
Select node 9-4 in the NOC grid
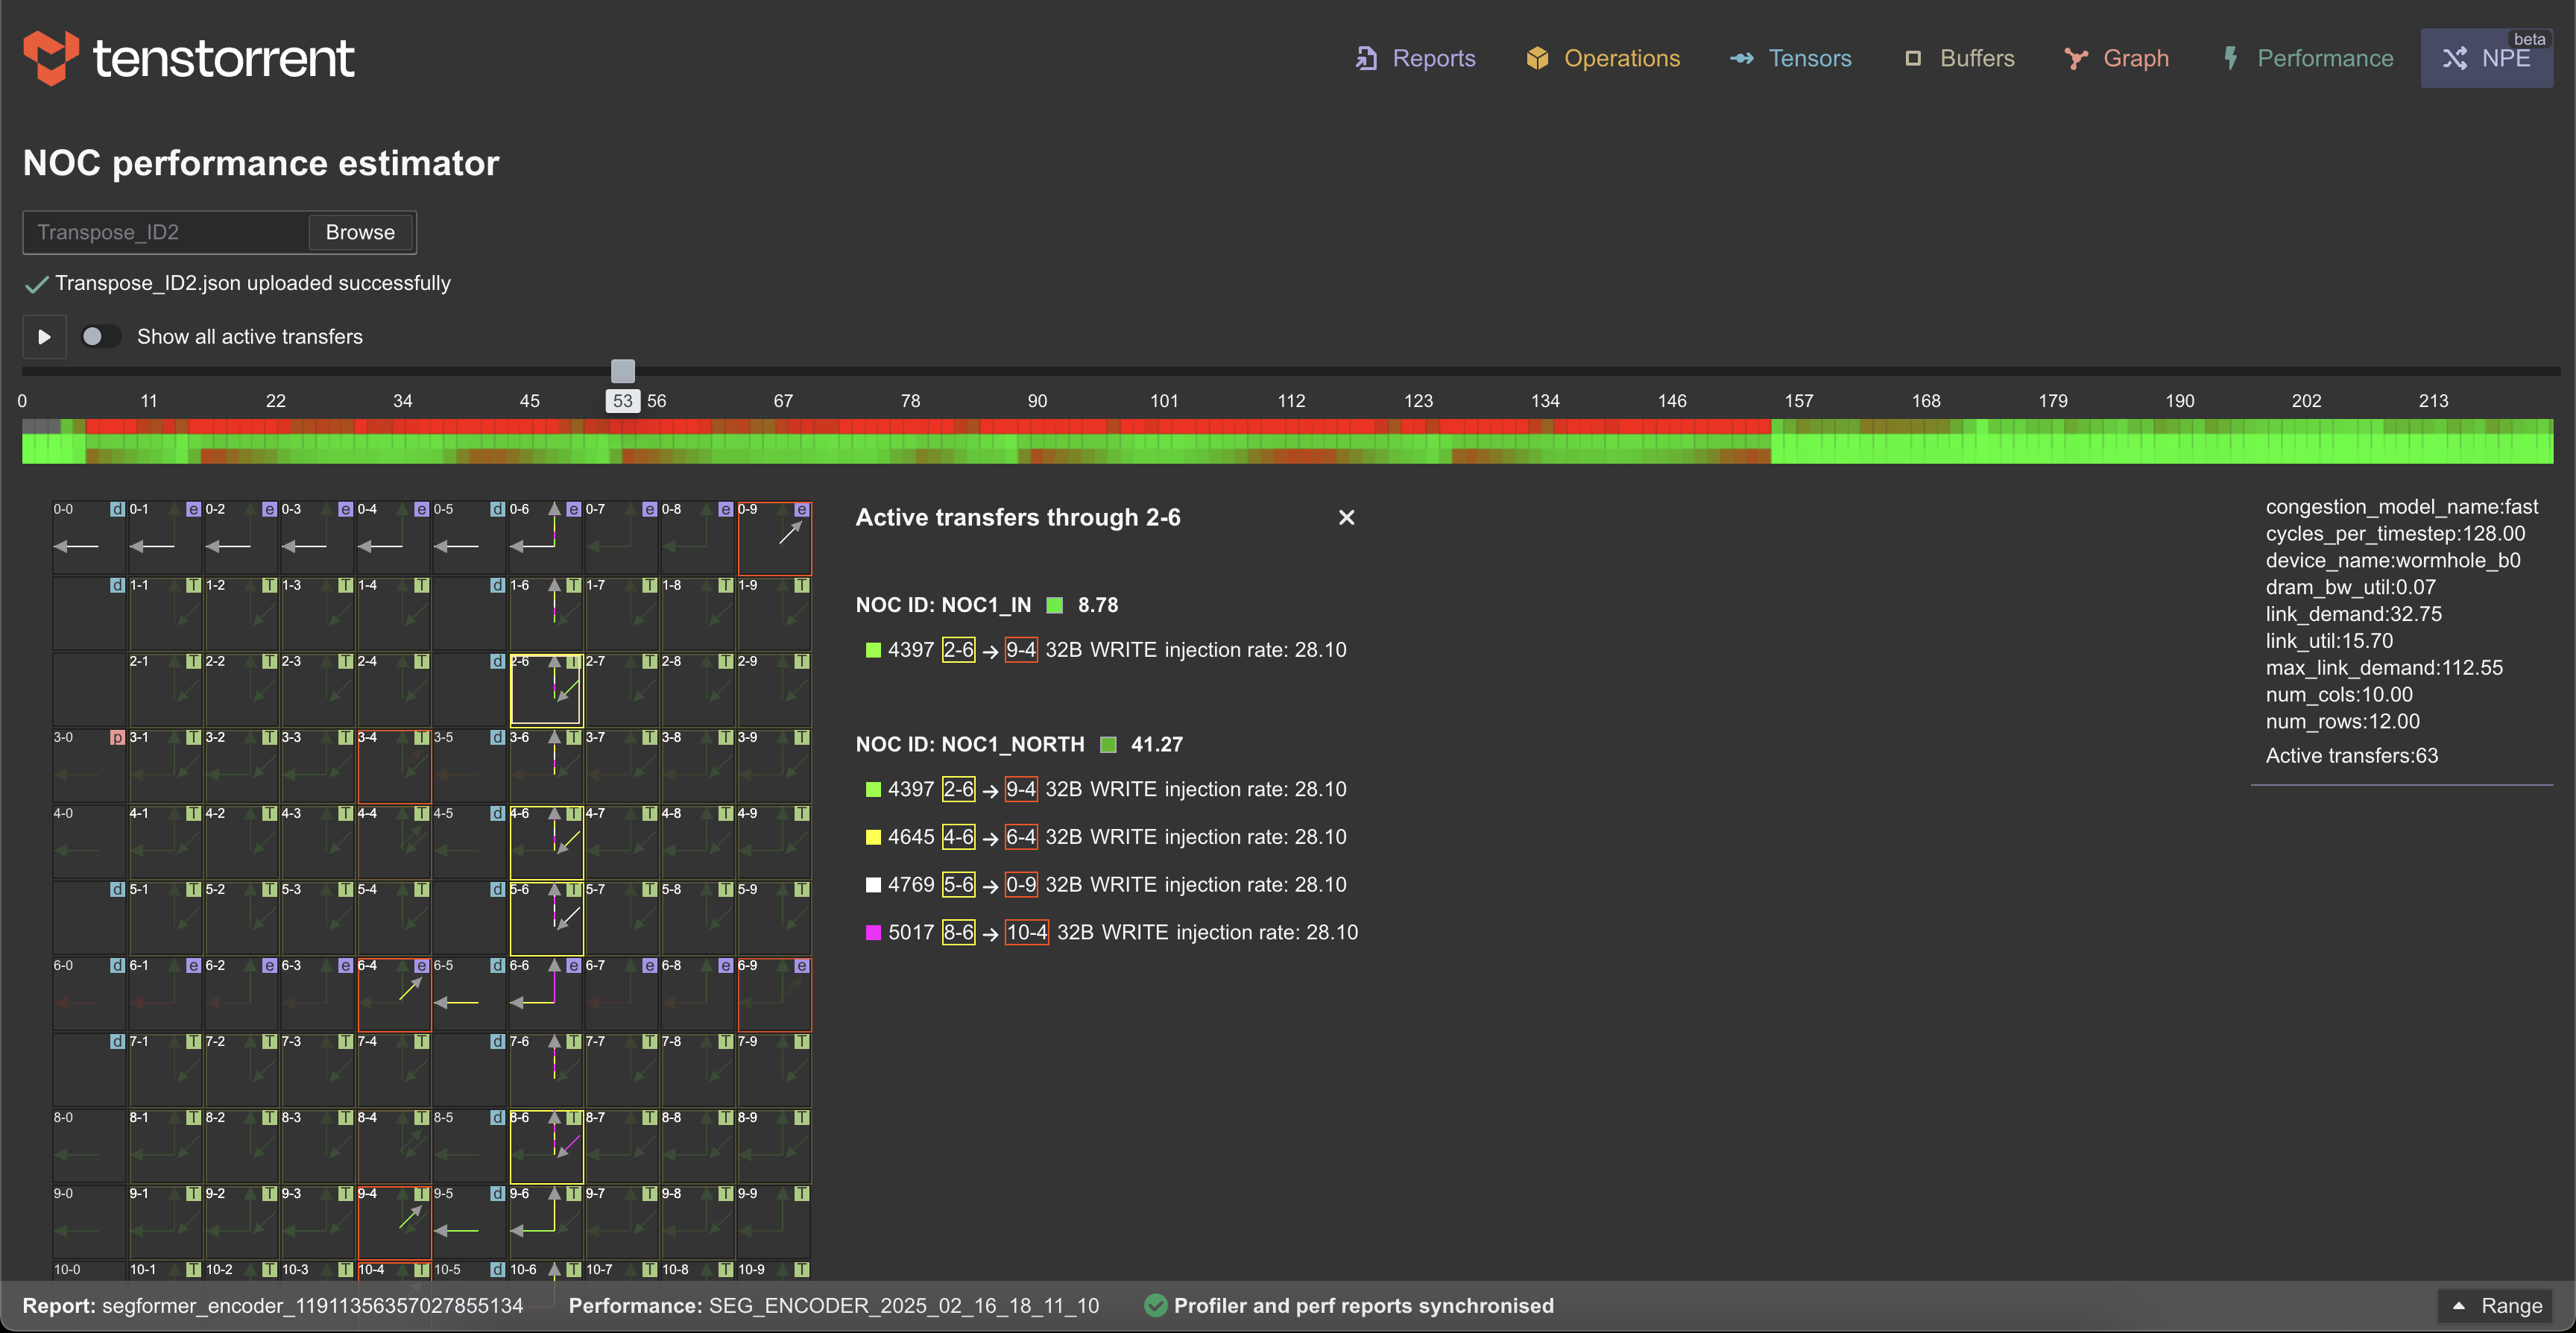(394, 1225)
